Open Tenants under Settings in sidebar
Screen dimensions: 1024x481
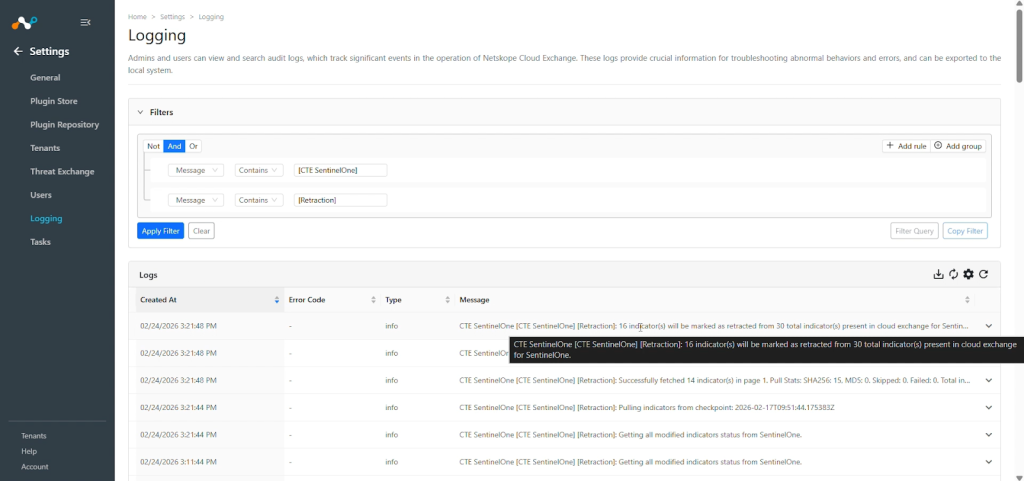click(45, 148)
